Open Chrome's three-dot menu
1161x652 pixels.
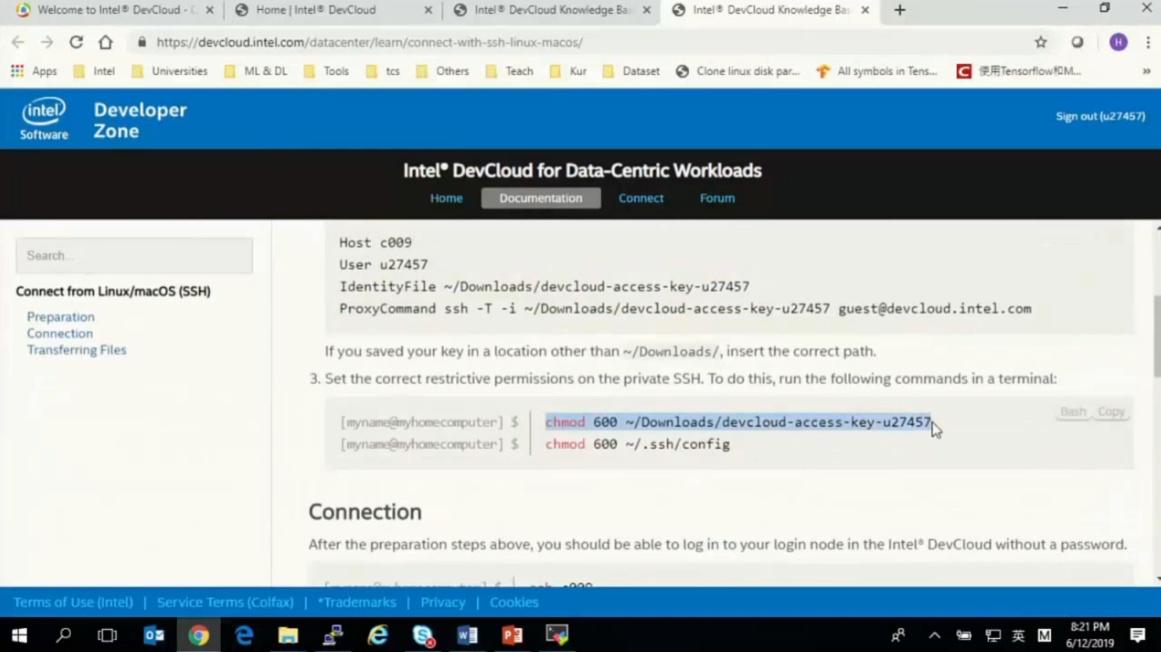1148,42
